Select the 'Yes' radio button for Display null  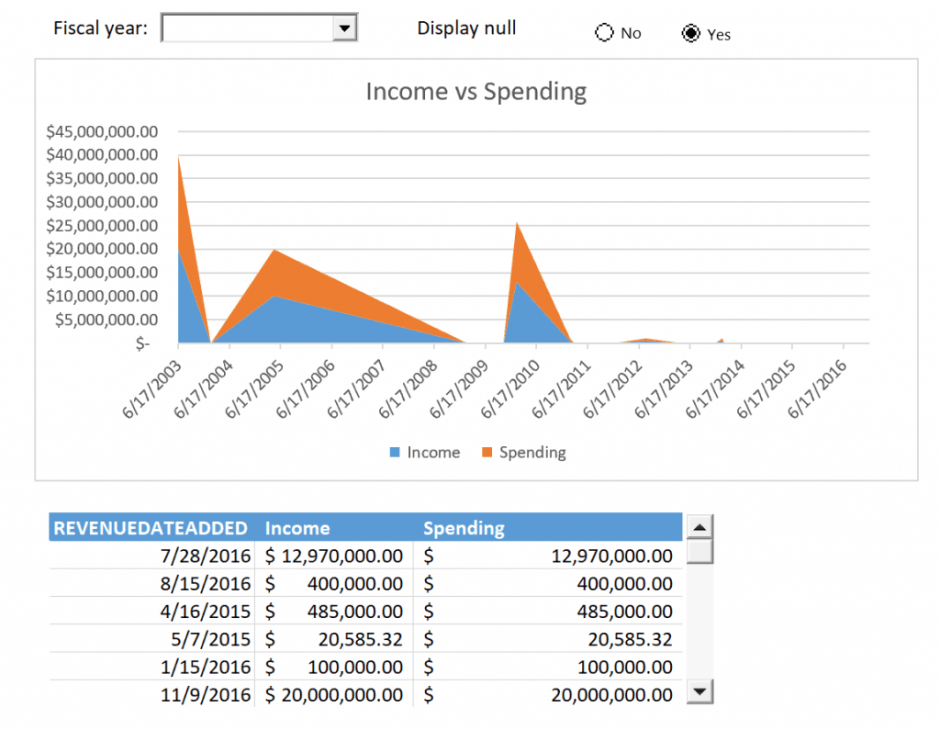click(x=691, y=32)
